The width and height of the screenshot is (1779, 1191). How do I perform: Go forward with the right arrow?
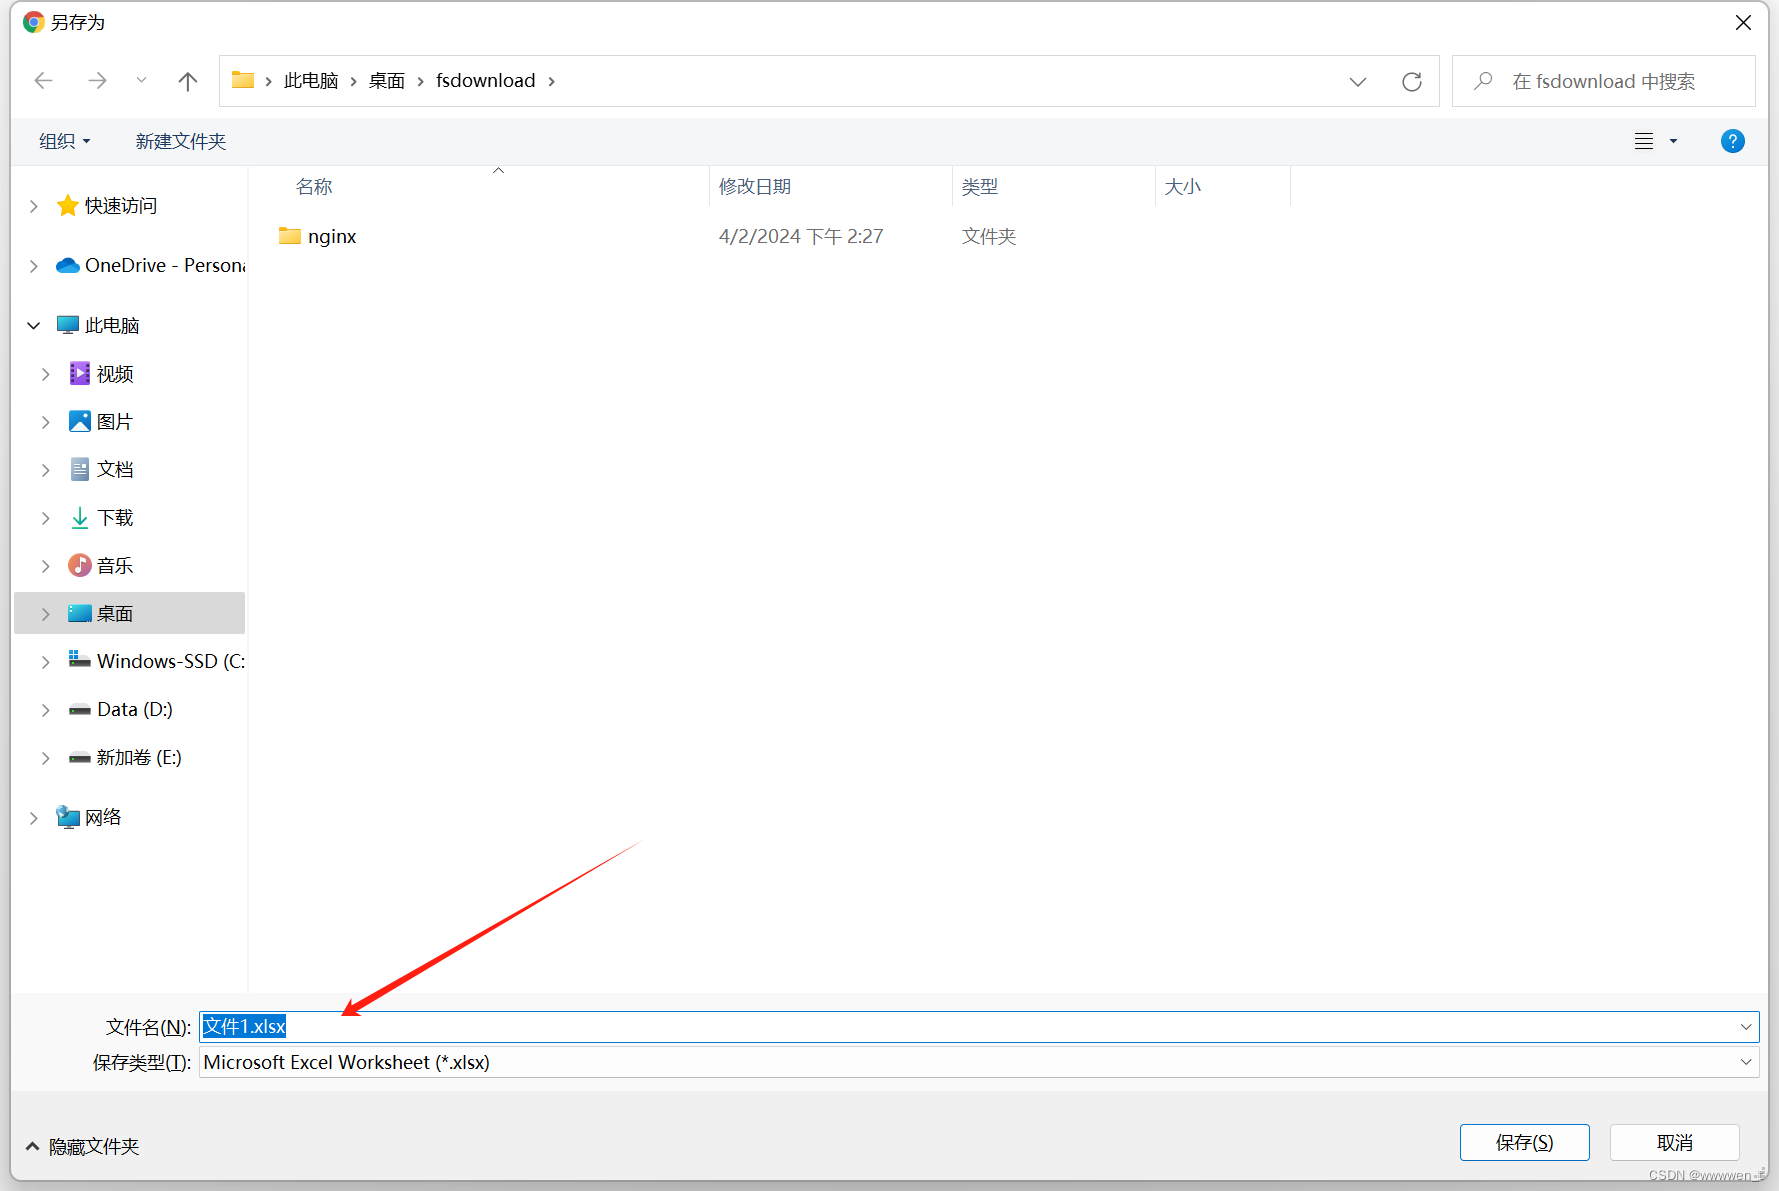97,81
